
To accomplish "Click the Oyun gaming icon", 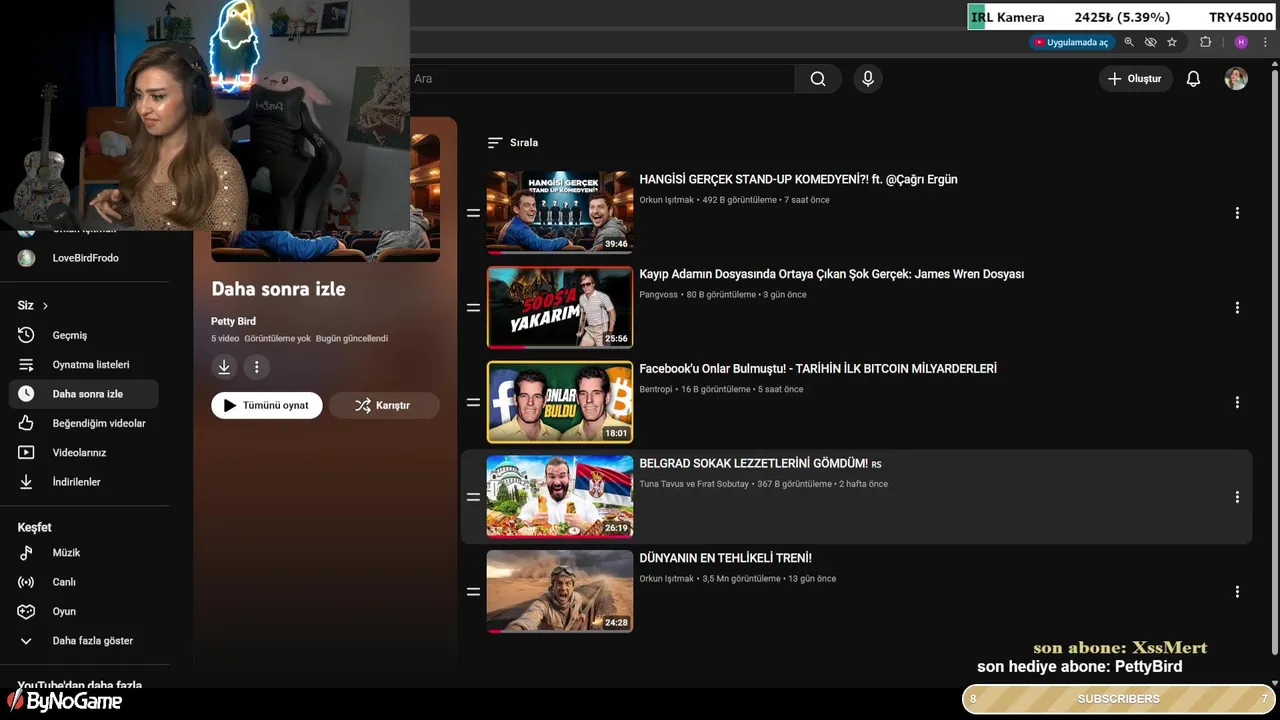I will [26, 611].
